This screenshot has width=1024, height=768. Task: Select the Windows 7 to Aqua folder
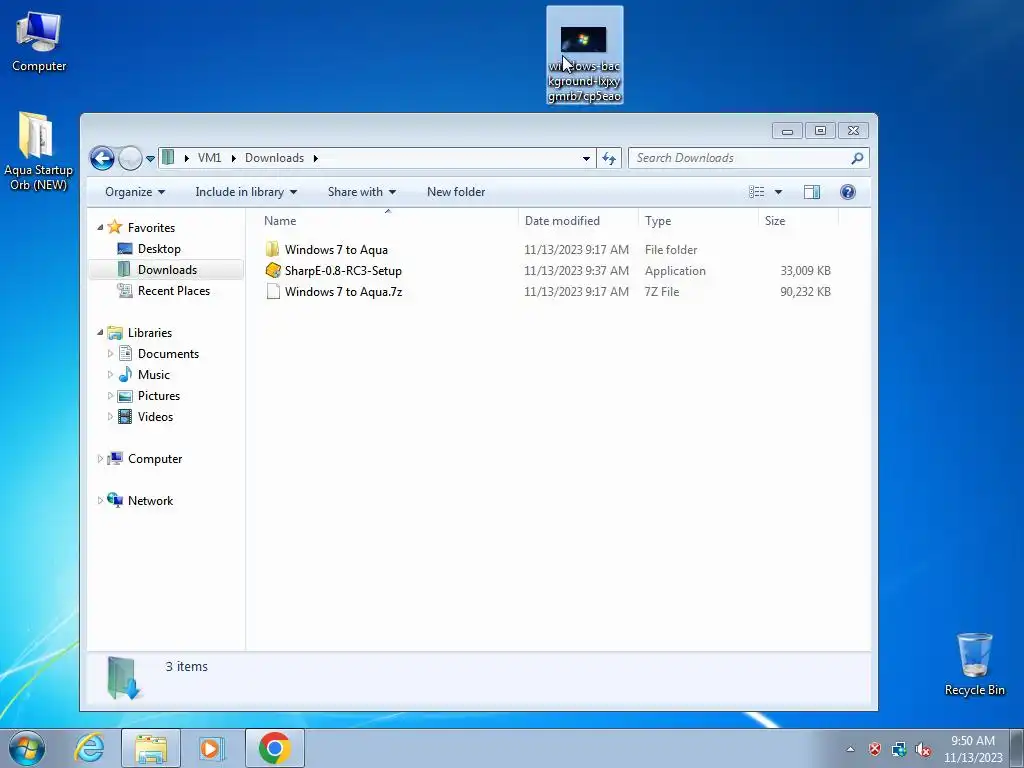pyautogui.click(x=336, y=249)
